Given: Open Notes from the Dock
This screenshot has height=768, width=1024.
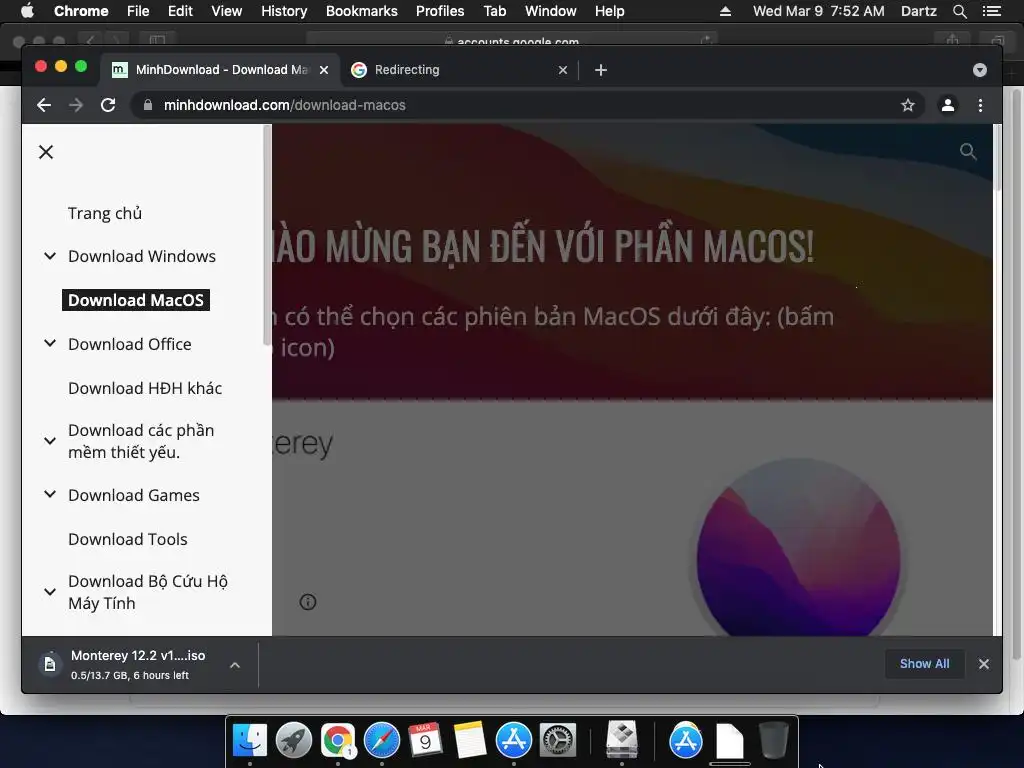Looking at the screenshot, I should (x=470, y=740).
